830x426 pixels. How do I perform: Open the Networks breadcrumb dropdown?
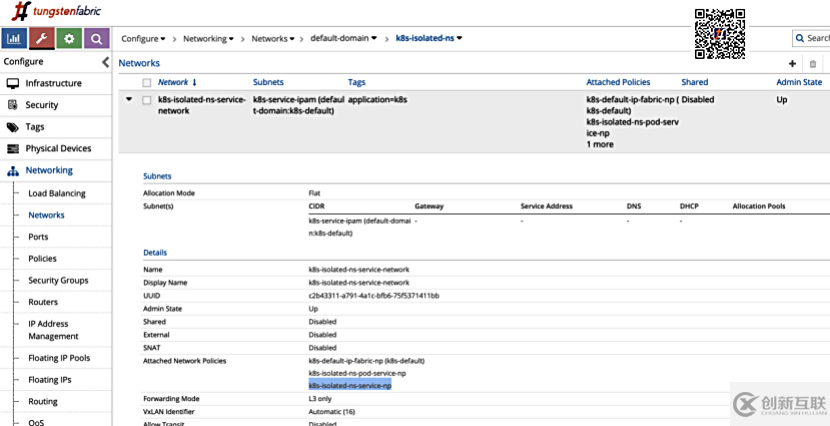coord(273,39)
